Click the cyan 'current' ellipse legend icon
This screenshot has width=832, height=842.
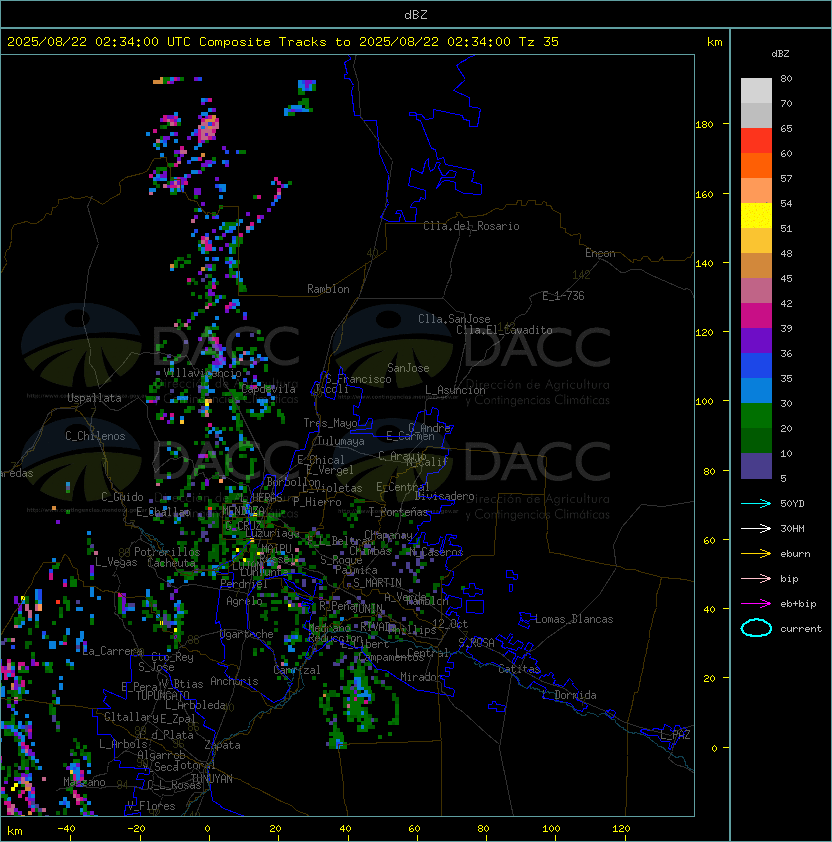click(756, 628)
